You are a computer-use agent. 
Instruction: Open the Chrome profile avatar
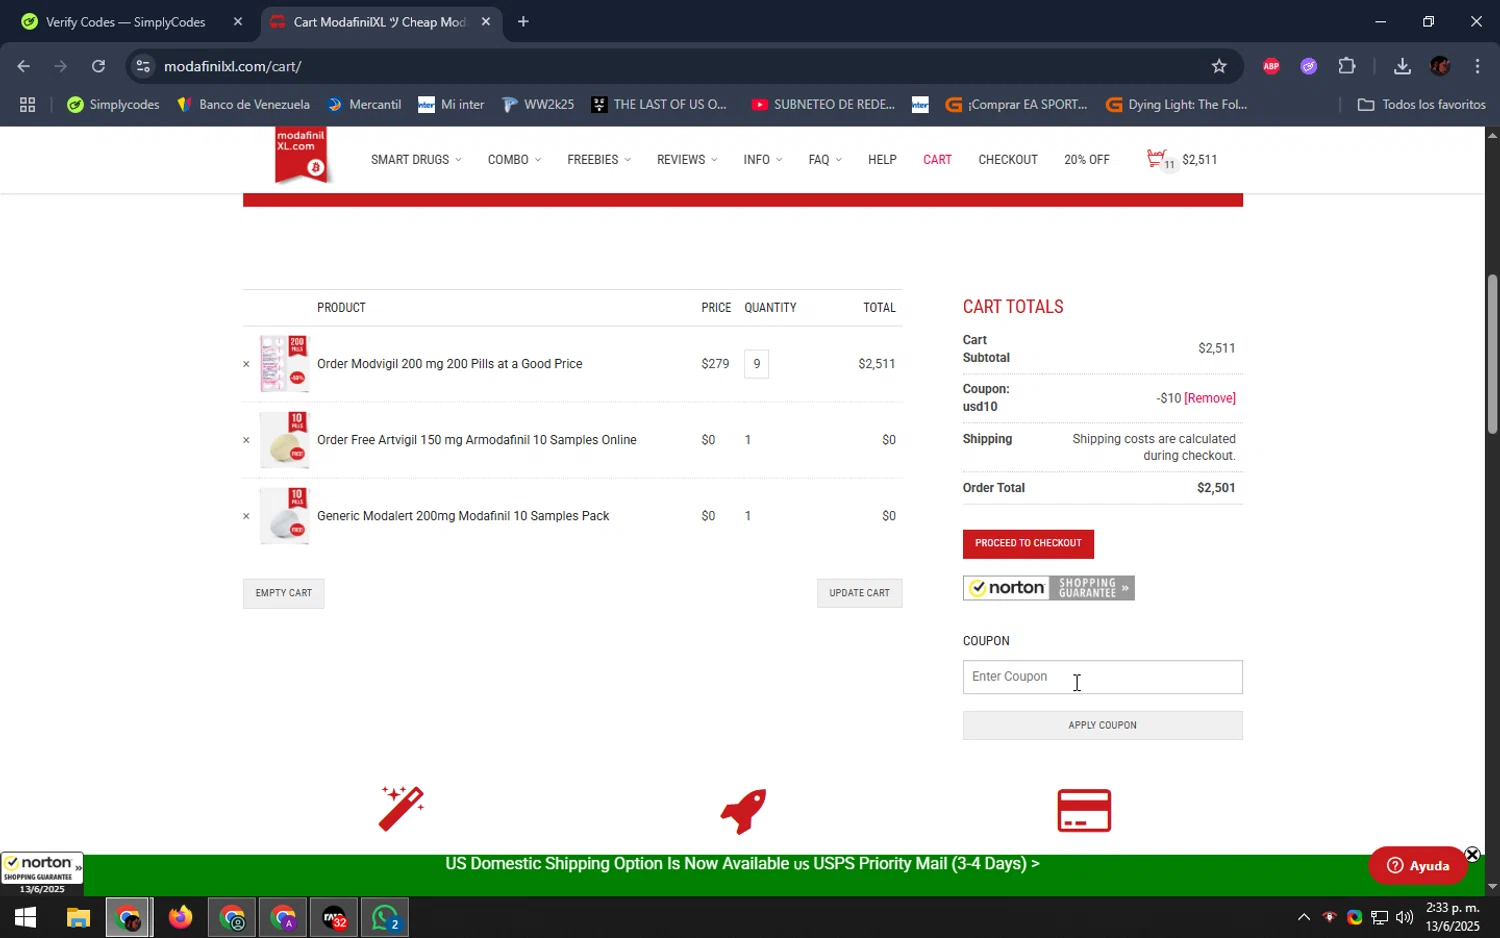pyautogui.click(x=1440, y=66)
